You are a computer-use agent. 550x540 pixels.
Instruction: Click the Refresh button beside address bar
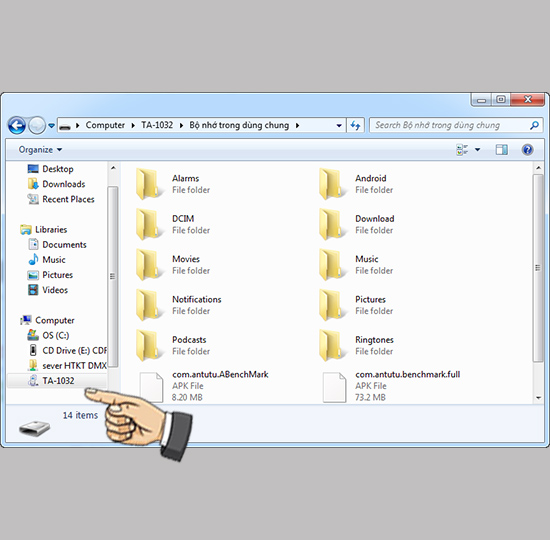[355, 125]
